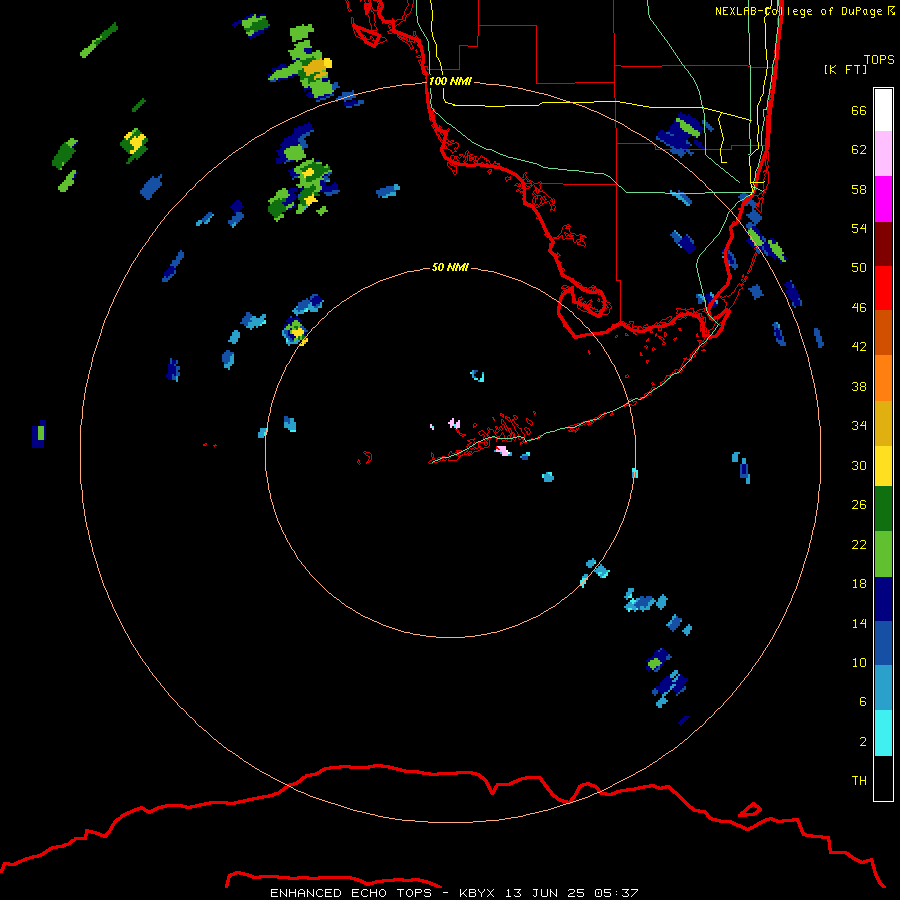
Task: Click the white 66+ kft color swatch
Action: [883, 110]
